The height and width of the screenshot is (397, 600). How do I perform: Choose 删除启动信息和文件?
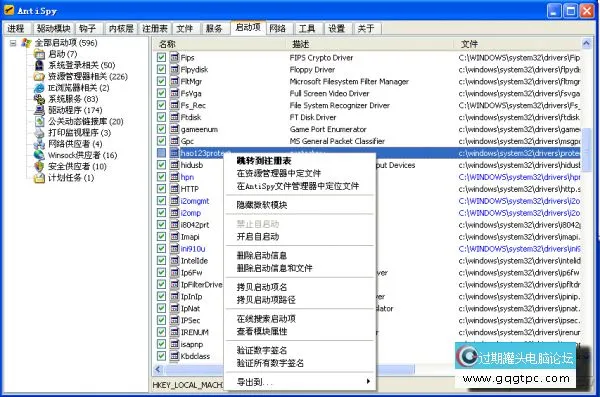tap(300, 268)
